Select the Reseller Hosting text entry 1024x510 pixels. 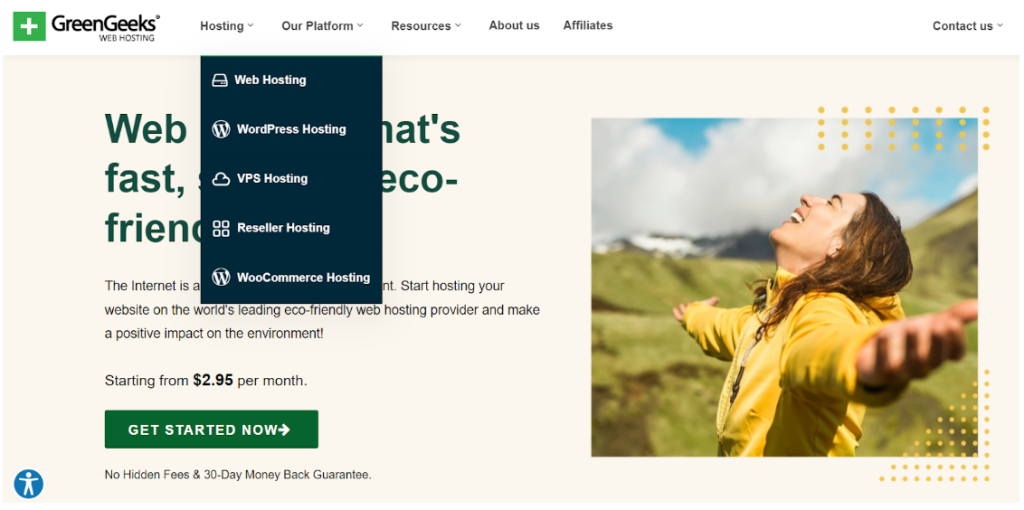tap(283, 228)
